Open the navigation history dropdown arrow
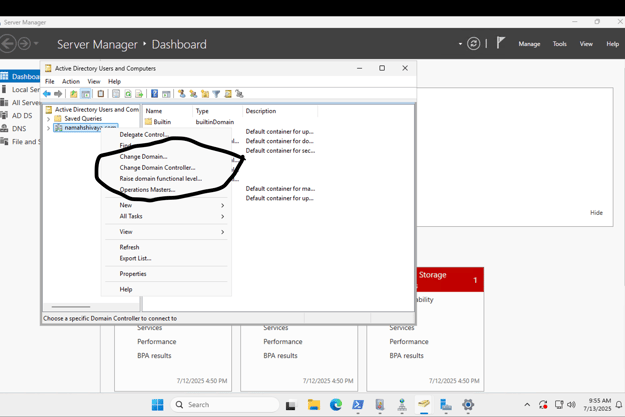This screenshot has width=625, height=417. (x=36, y=43)
